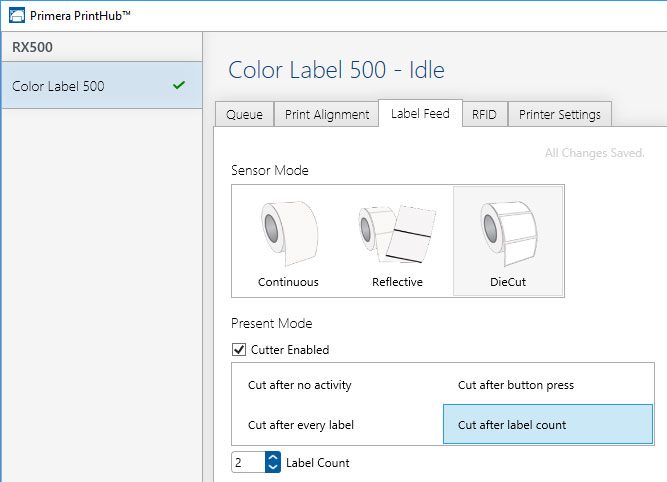The height and width of the screenshot is (482, 667).
Task: Toggle the Cutter Enabled checkbox
Action: coord(239,350)
